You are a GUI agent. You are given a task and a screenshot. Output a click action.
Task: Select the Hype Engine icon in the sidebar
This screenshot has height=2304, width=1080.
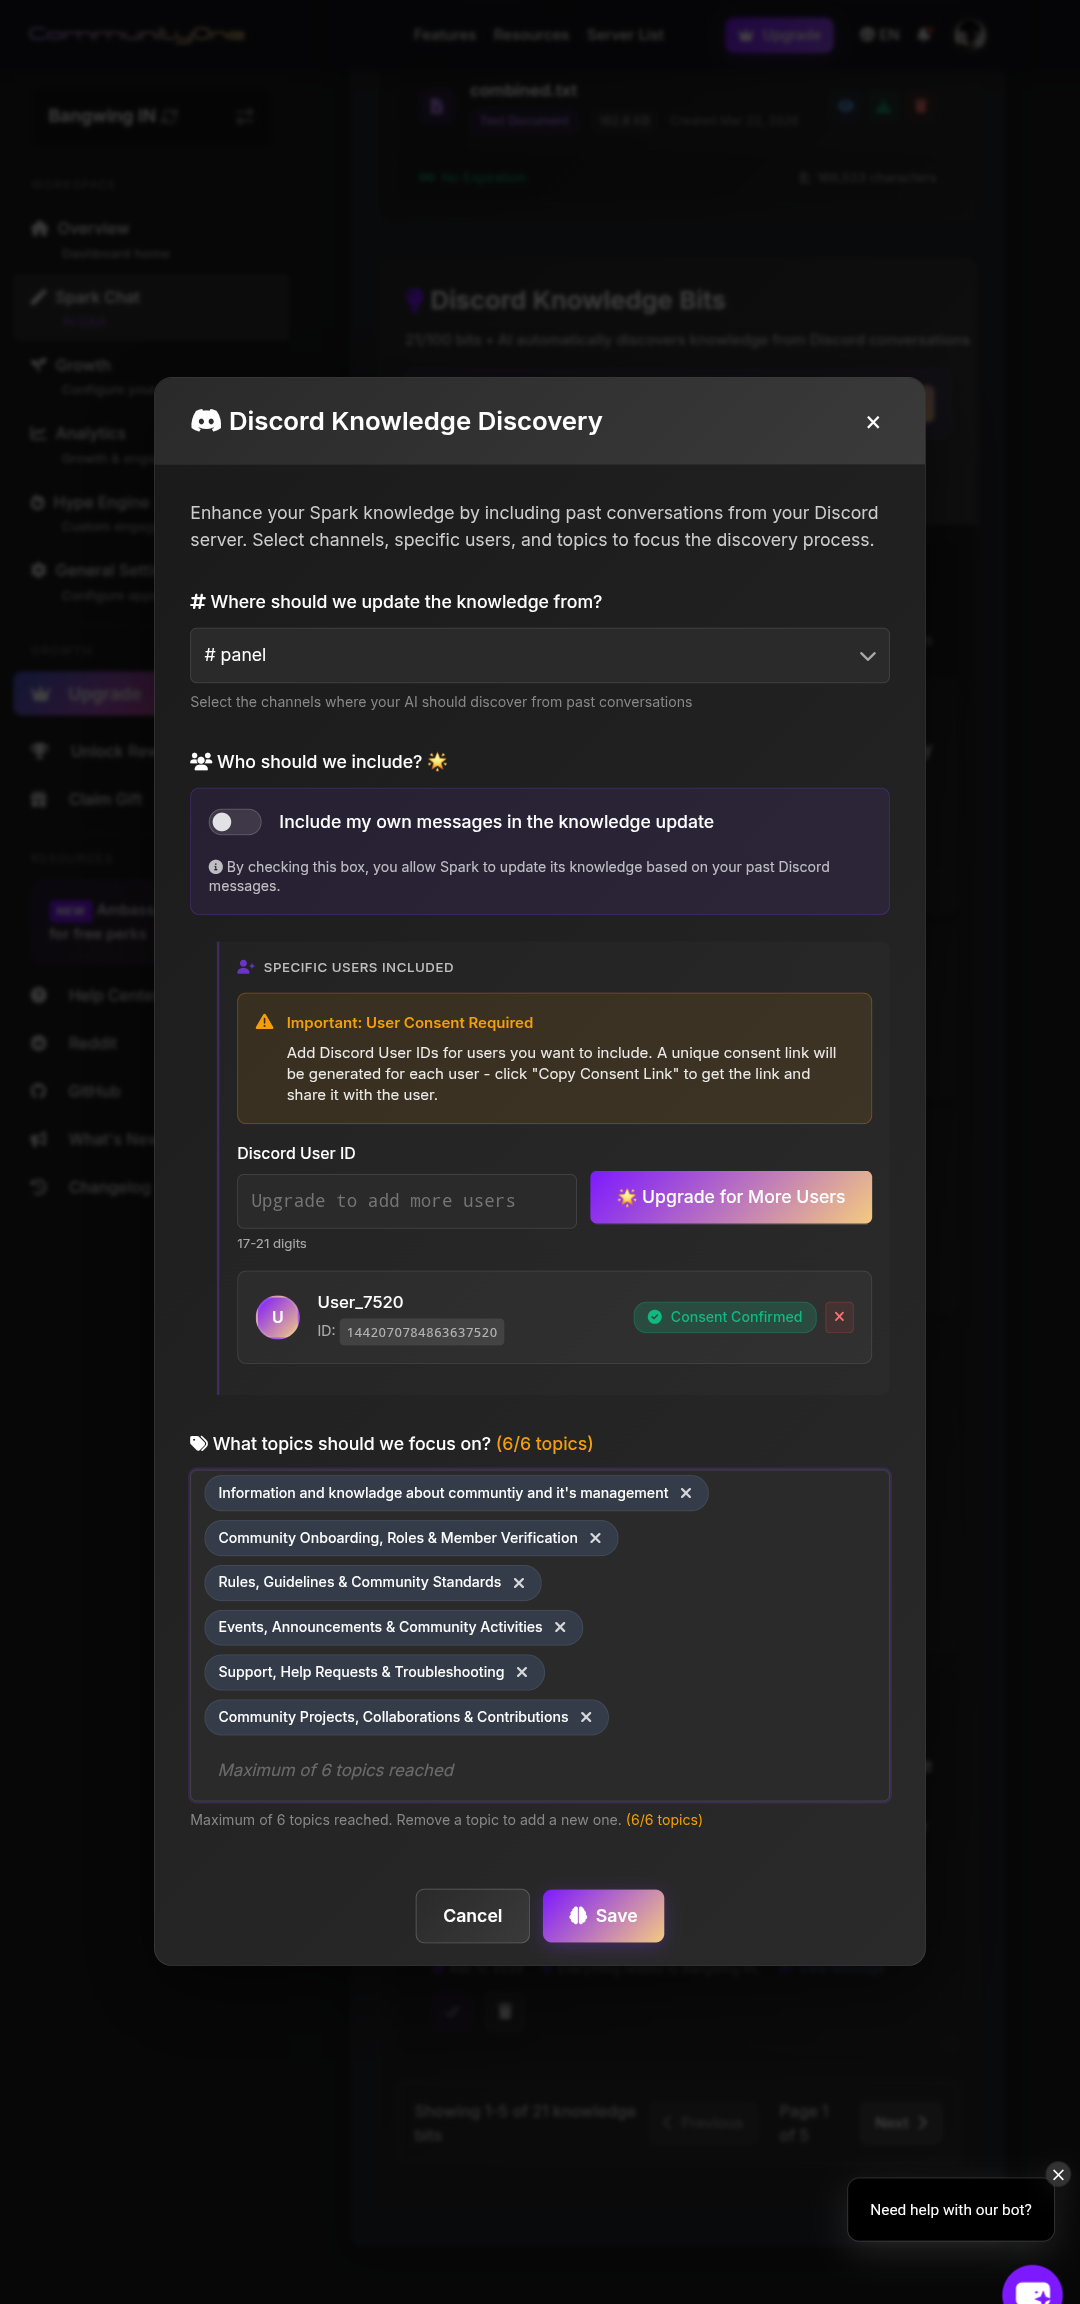click(38, 502)
